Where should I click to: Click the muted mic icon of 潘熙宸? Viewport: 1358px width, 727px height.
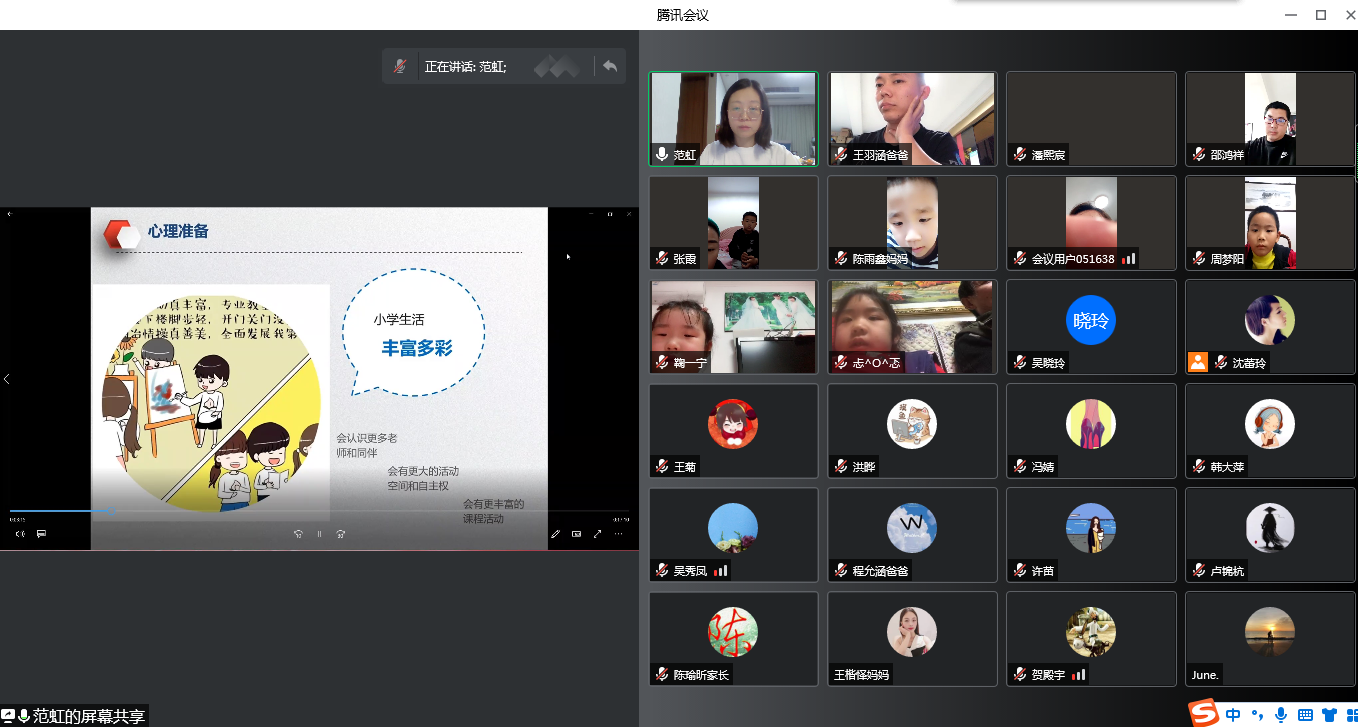coord(1020,155)
